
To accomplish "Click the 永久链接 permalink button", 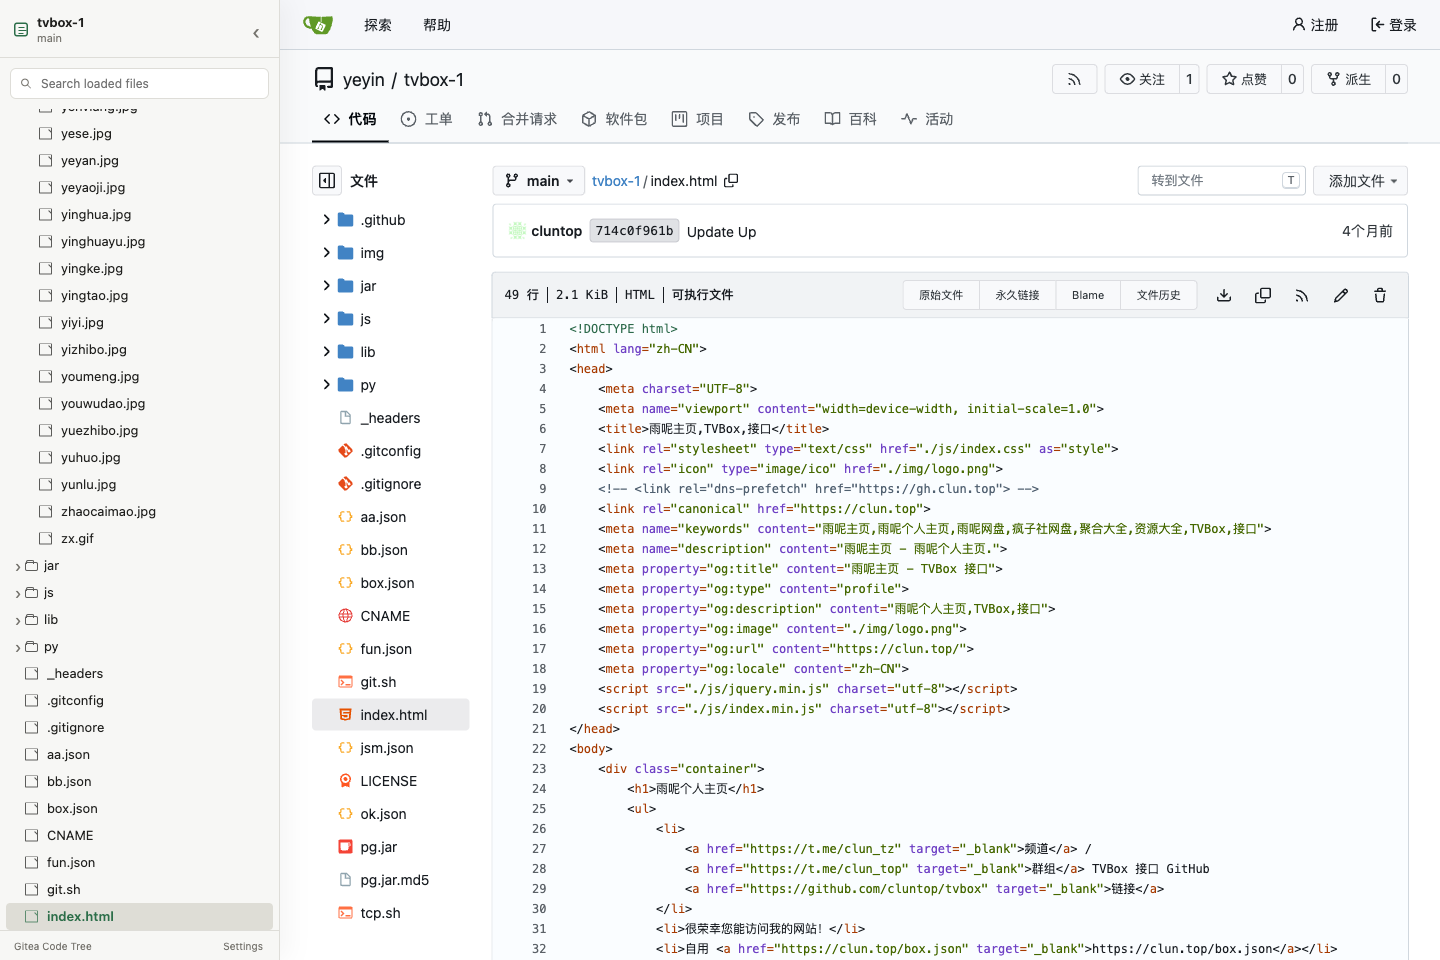I will (x=1017, y=295).
